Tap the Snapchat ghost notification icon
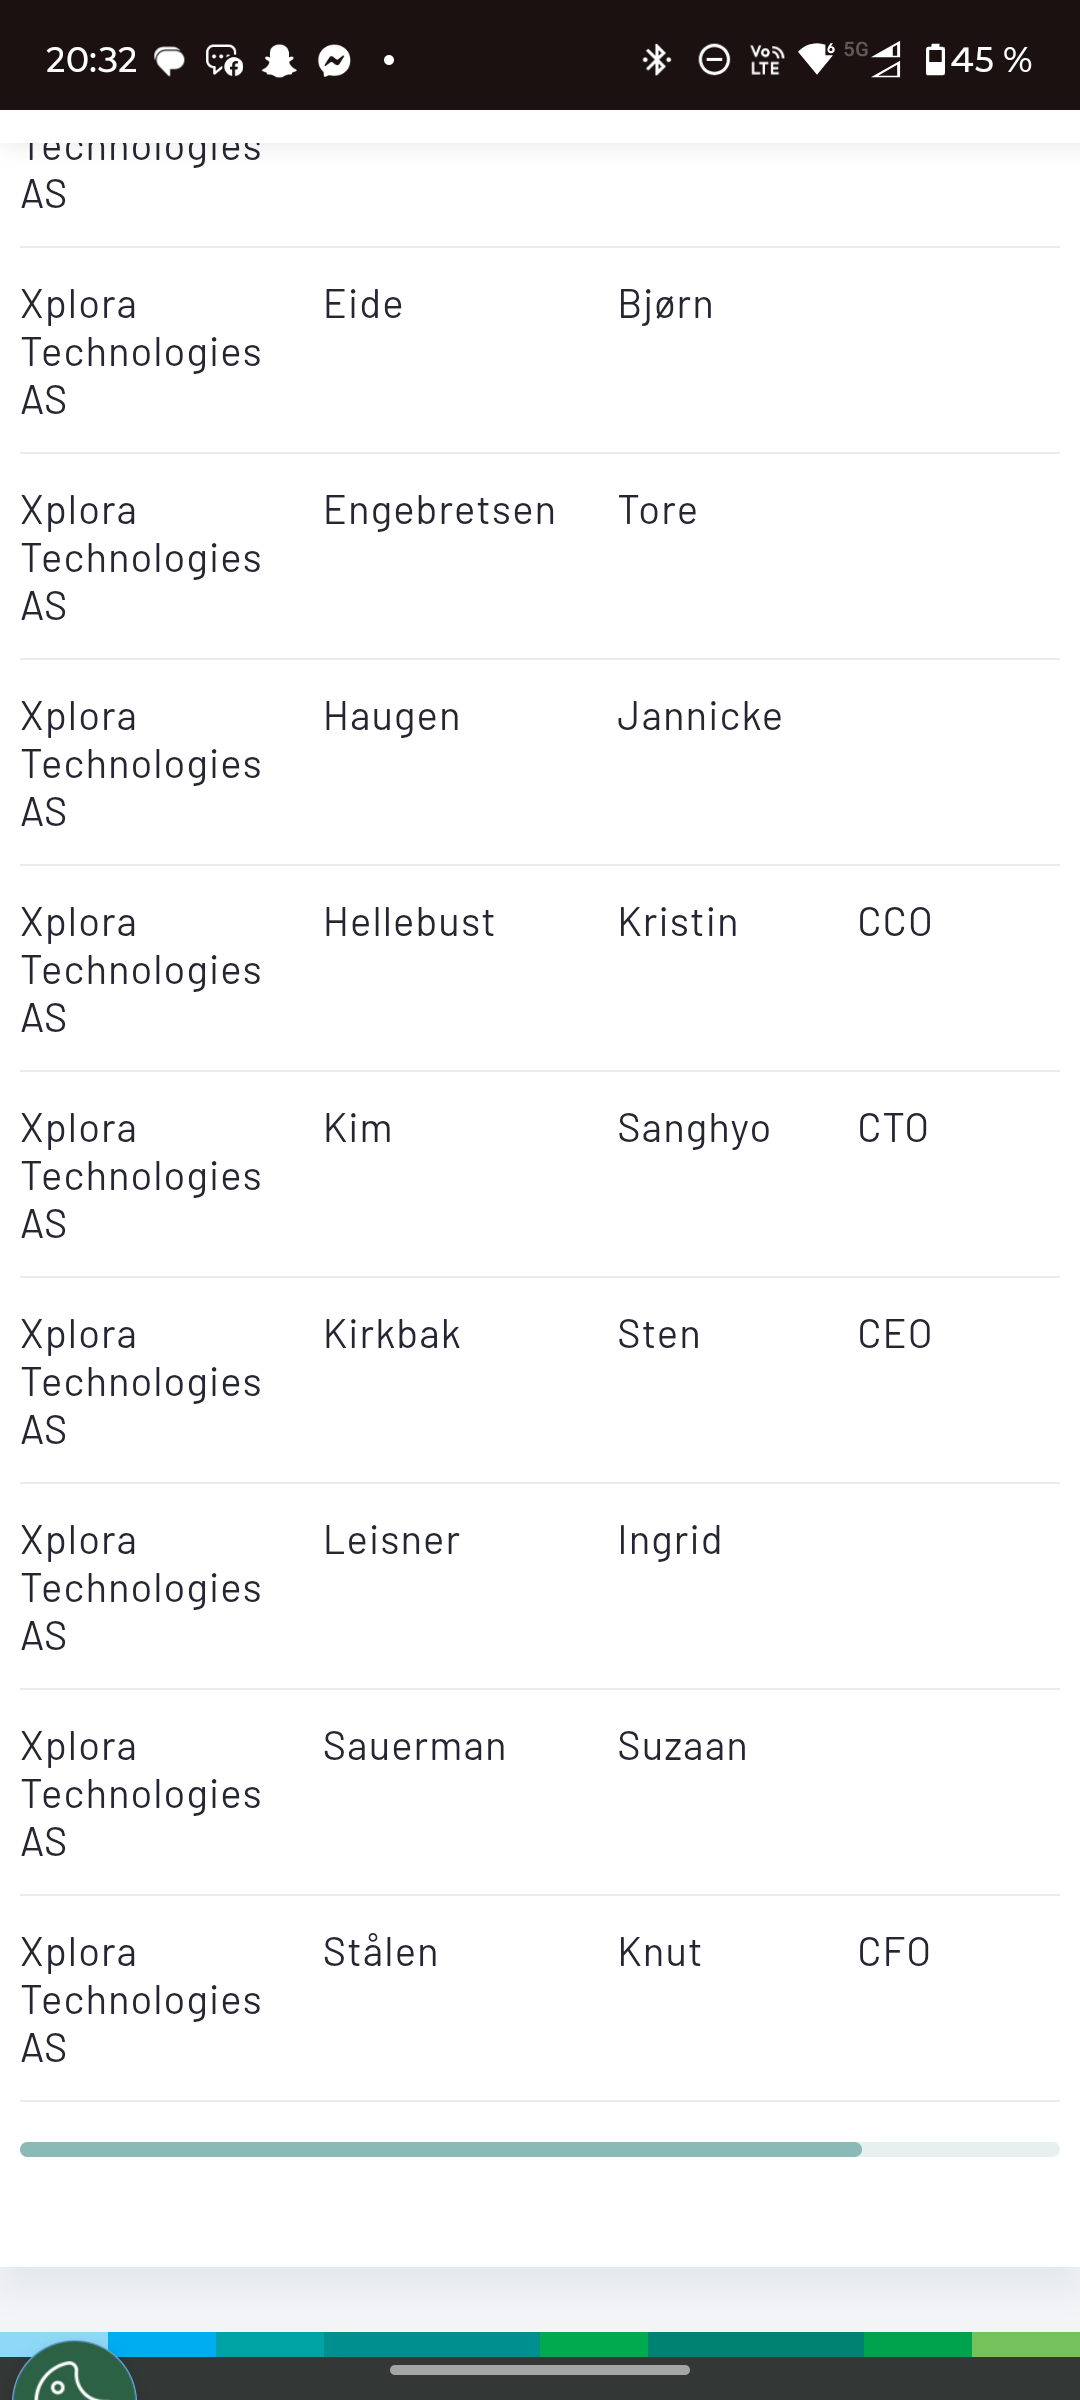 (x=279, y=61)
